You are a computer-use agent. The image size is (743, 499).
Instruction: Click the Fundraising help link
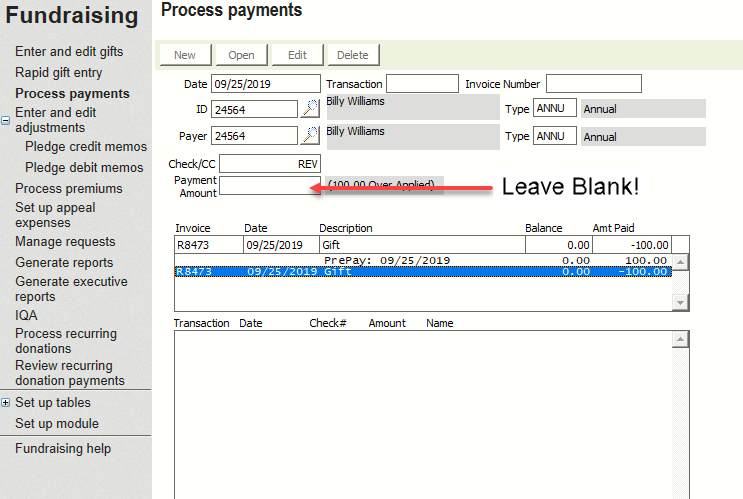point(63,449)
